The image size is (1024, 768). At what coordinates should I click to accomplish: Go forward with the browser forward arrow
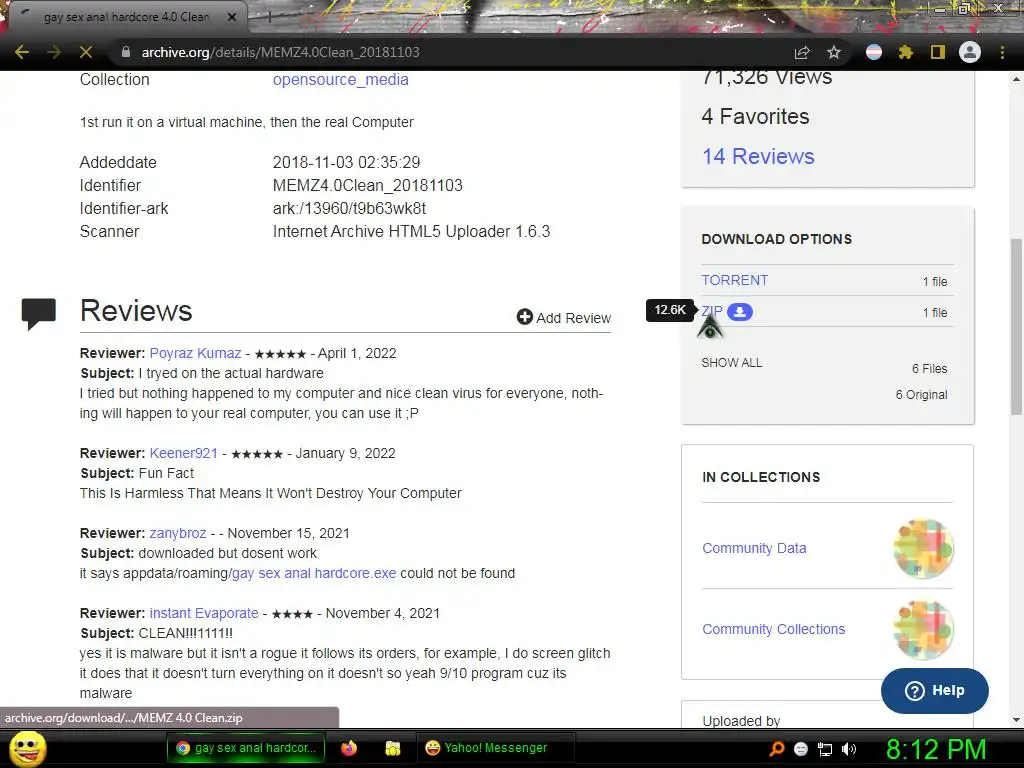54,52
